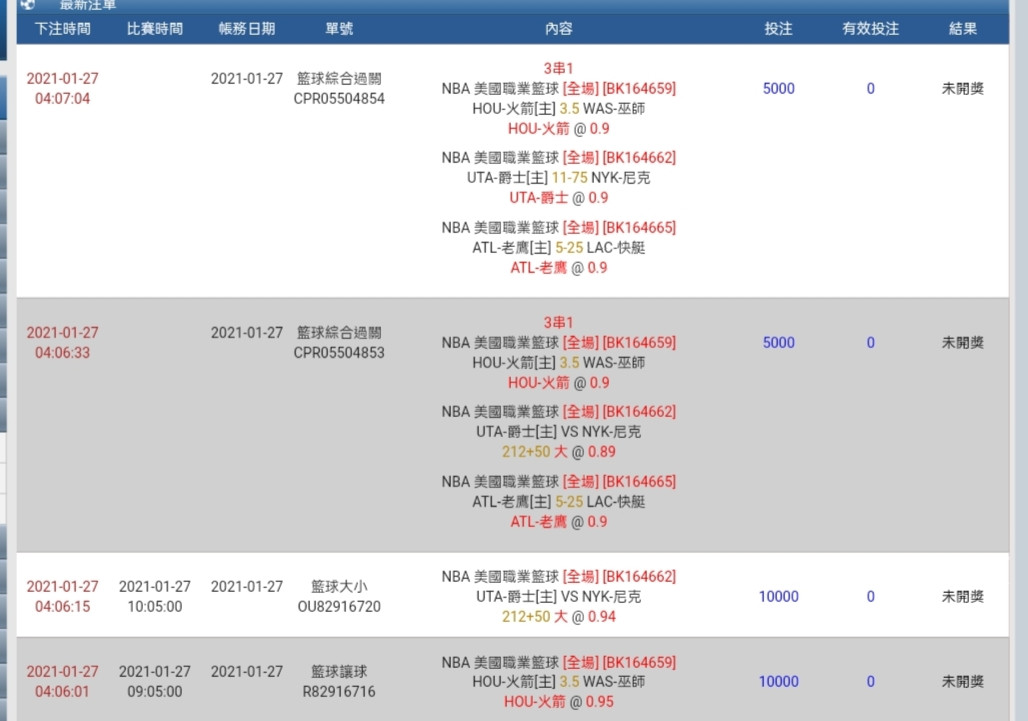Screen dimensions: 1028x721
Task: Select bet time 04:07:04
Action: coord(62,99)
